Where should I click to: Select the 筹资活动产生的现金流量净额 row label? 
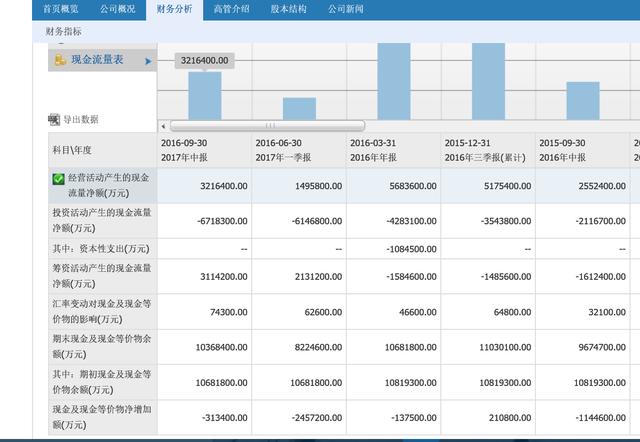(x=102, y=276)
